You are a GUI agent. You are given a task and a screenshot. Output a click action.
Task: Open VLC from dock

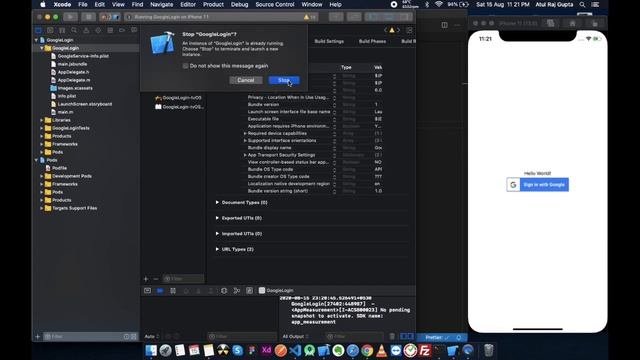pos(381,350)
